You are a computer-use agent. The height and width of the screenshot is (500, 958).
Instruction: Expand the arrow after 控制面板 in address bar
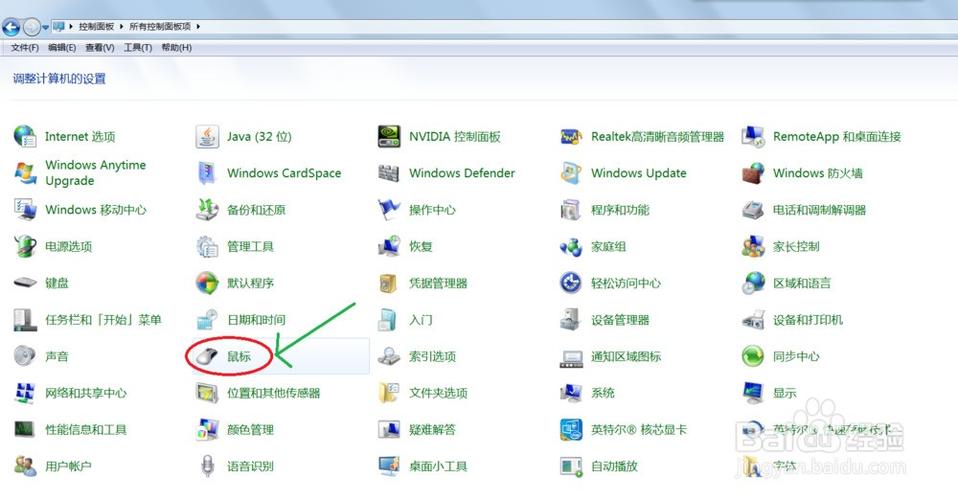(121, 26)
